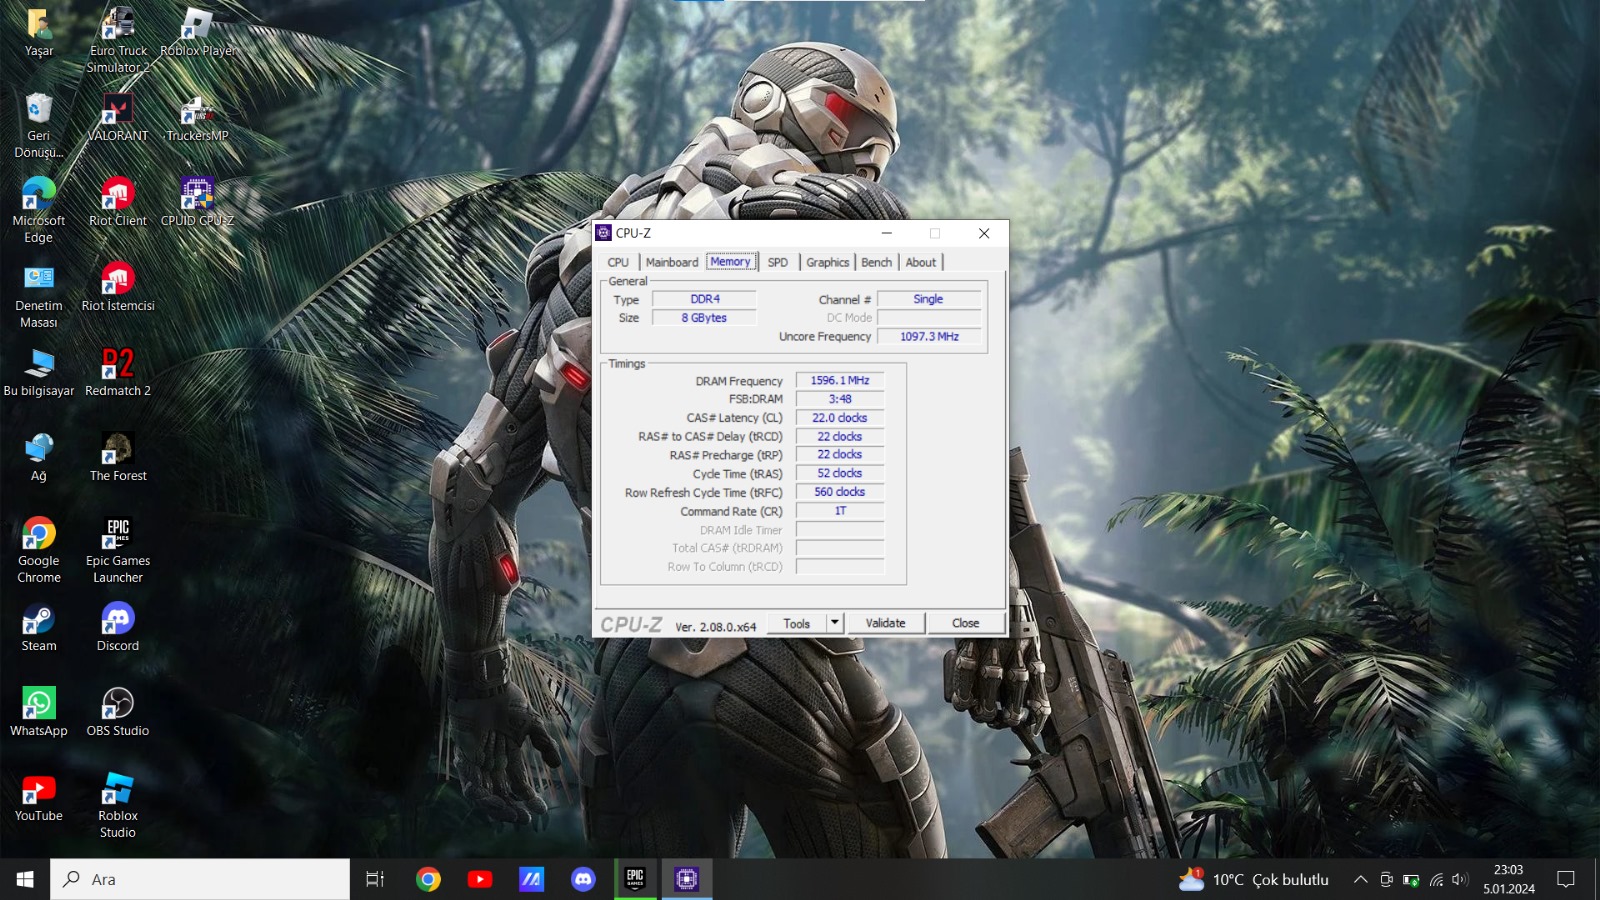The image size is (1600, 900).
Task: Launch Euro Truck Simulator 2 shortcut
Action: pyautogui.click(x=118, y=40)
